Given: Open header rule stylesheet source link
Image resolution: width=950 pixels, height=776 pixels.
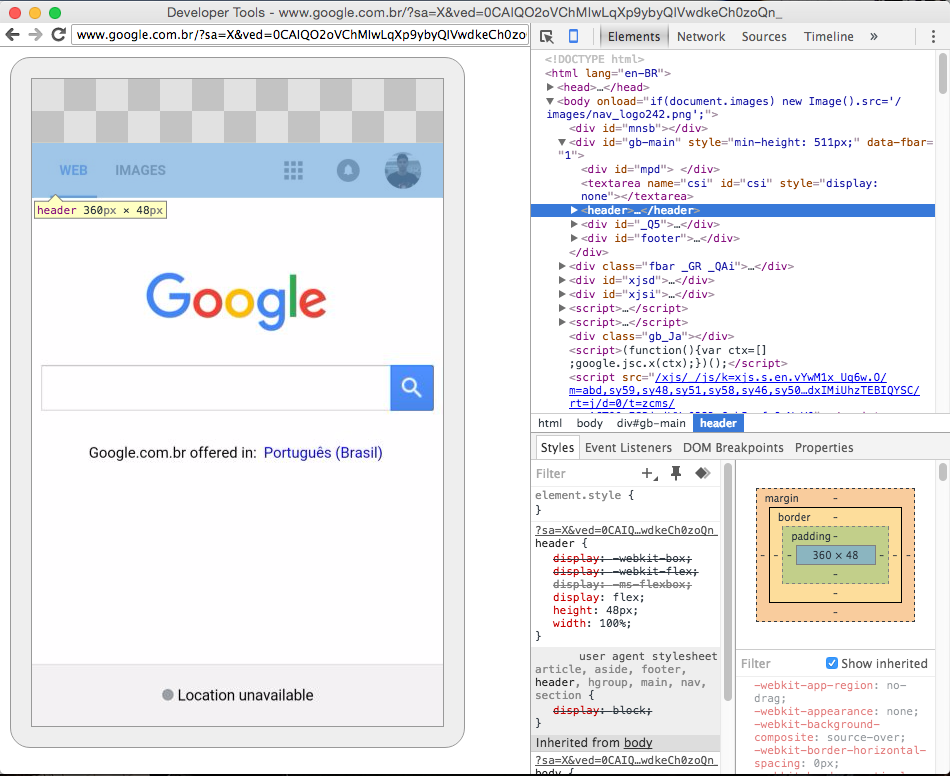Looking at the screenshot, I should pos(625,530).
